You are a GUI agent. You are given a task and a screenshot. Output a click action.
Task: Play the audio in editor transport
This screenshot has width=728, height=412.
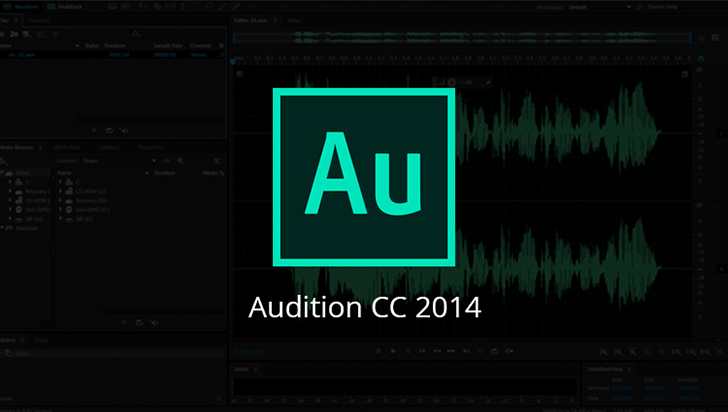[x=393, y=351]
